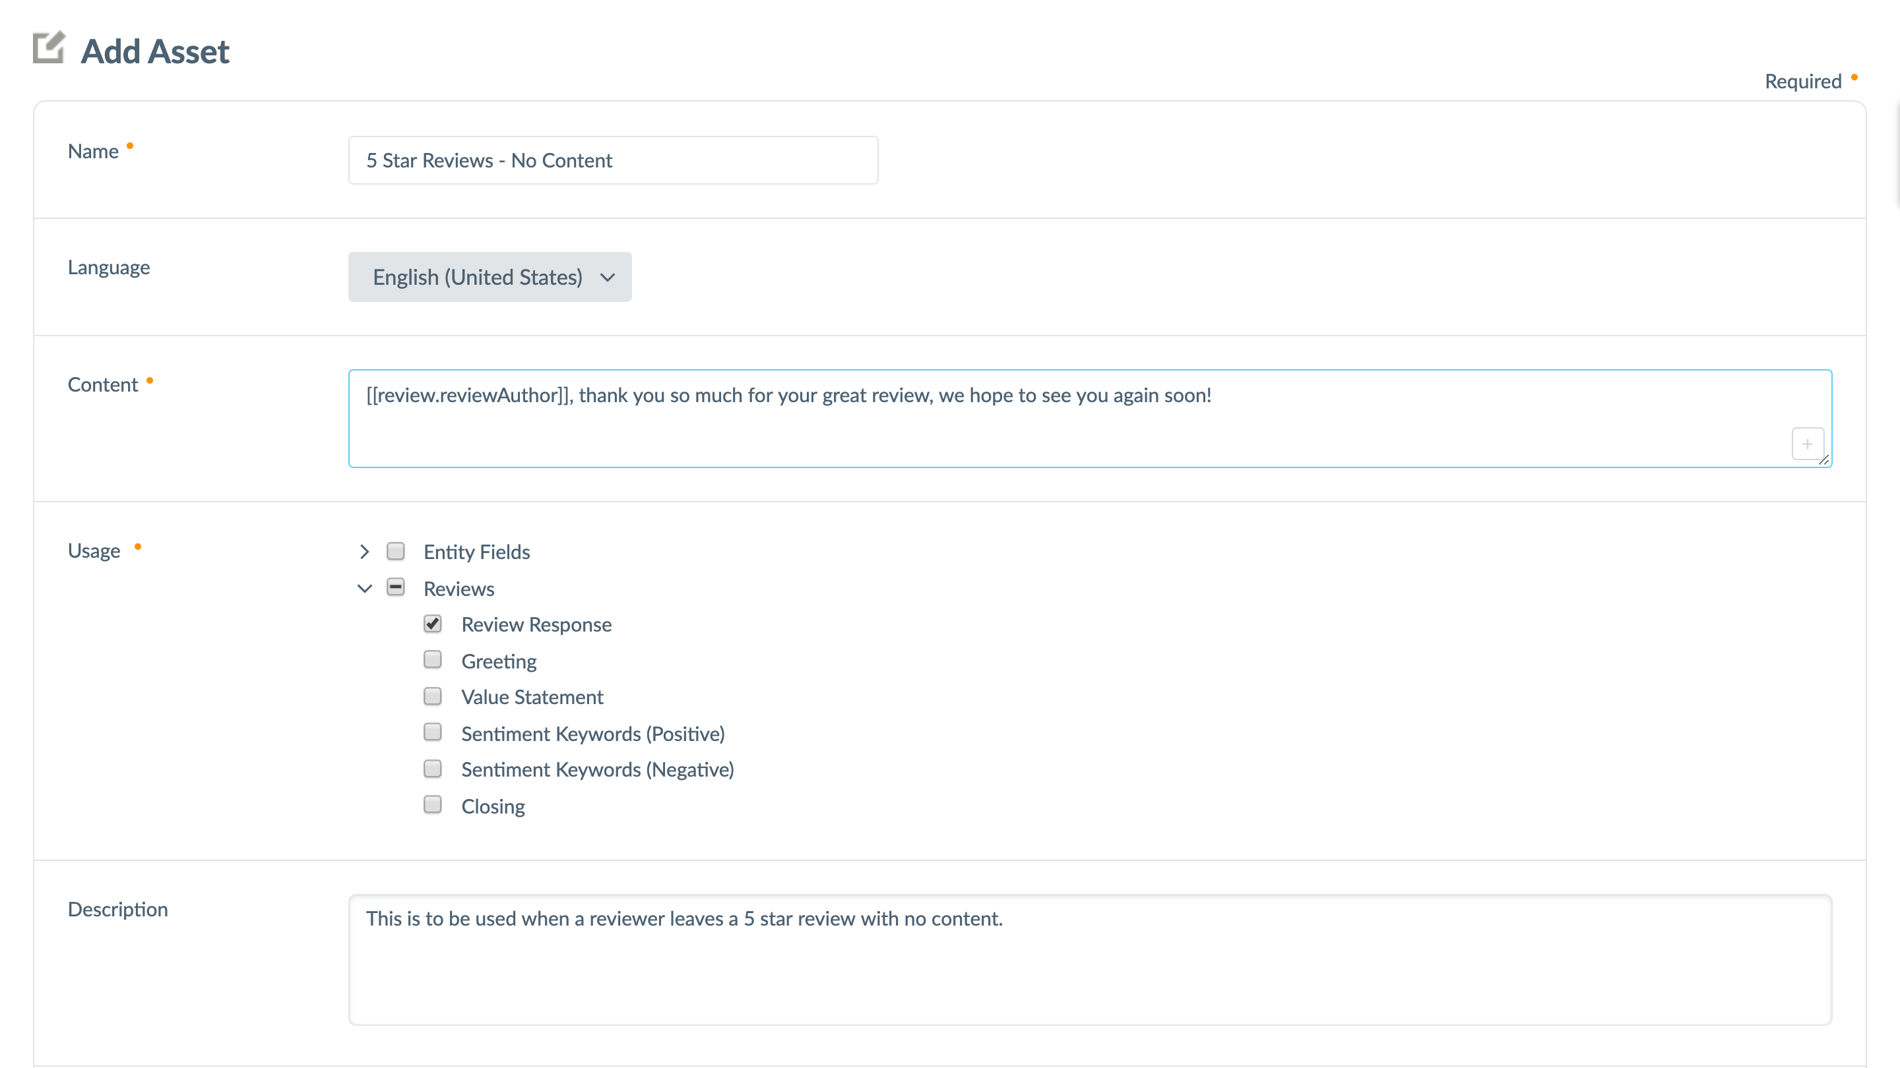The height and width of the screenshot is (1068, 1900).
Task: Open the English (United States) language dropdown
Action: [x=490, y=277]
